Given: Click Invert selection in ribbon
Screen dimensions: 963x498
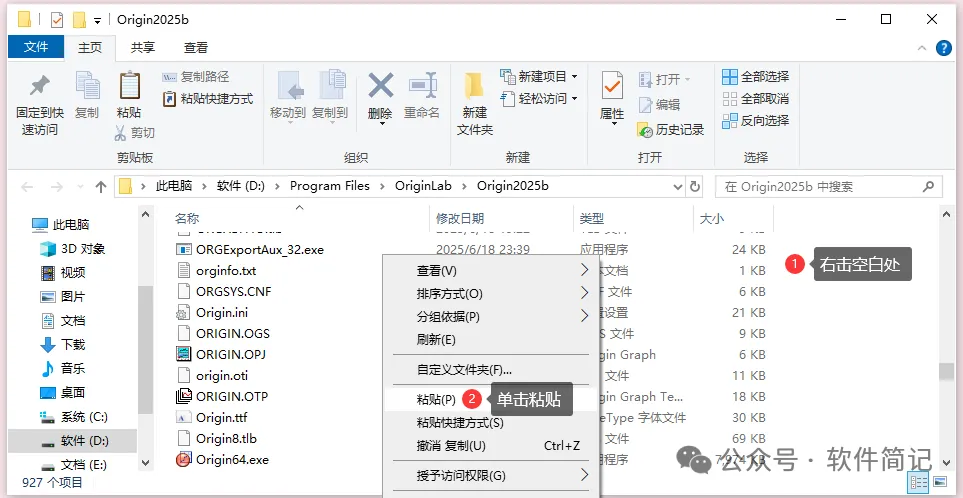Looking at the screenshot, I should [x=756, y=120].
